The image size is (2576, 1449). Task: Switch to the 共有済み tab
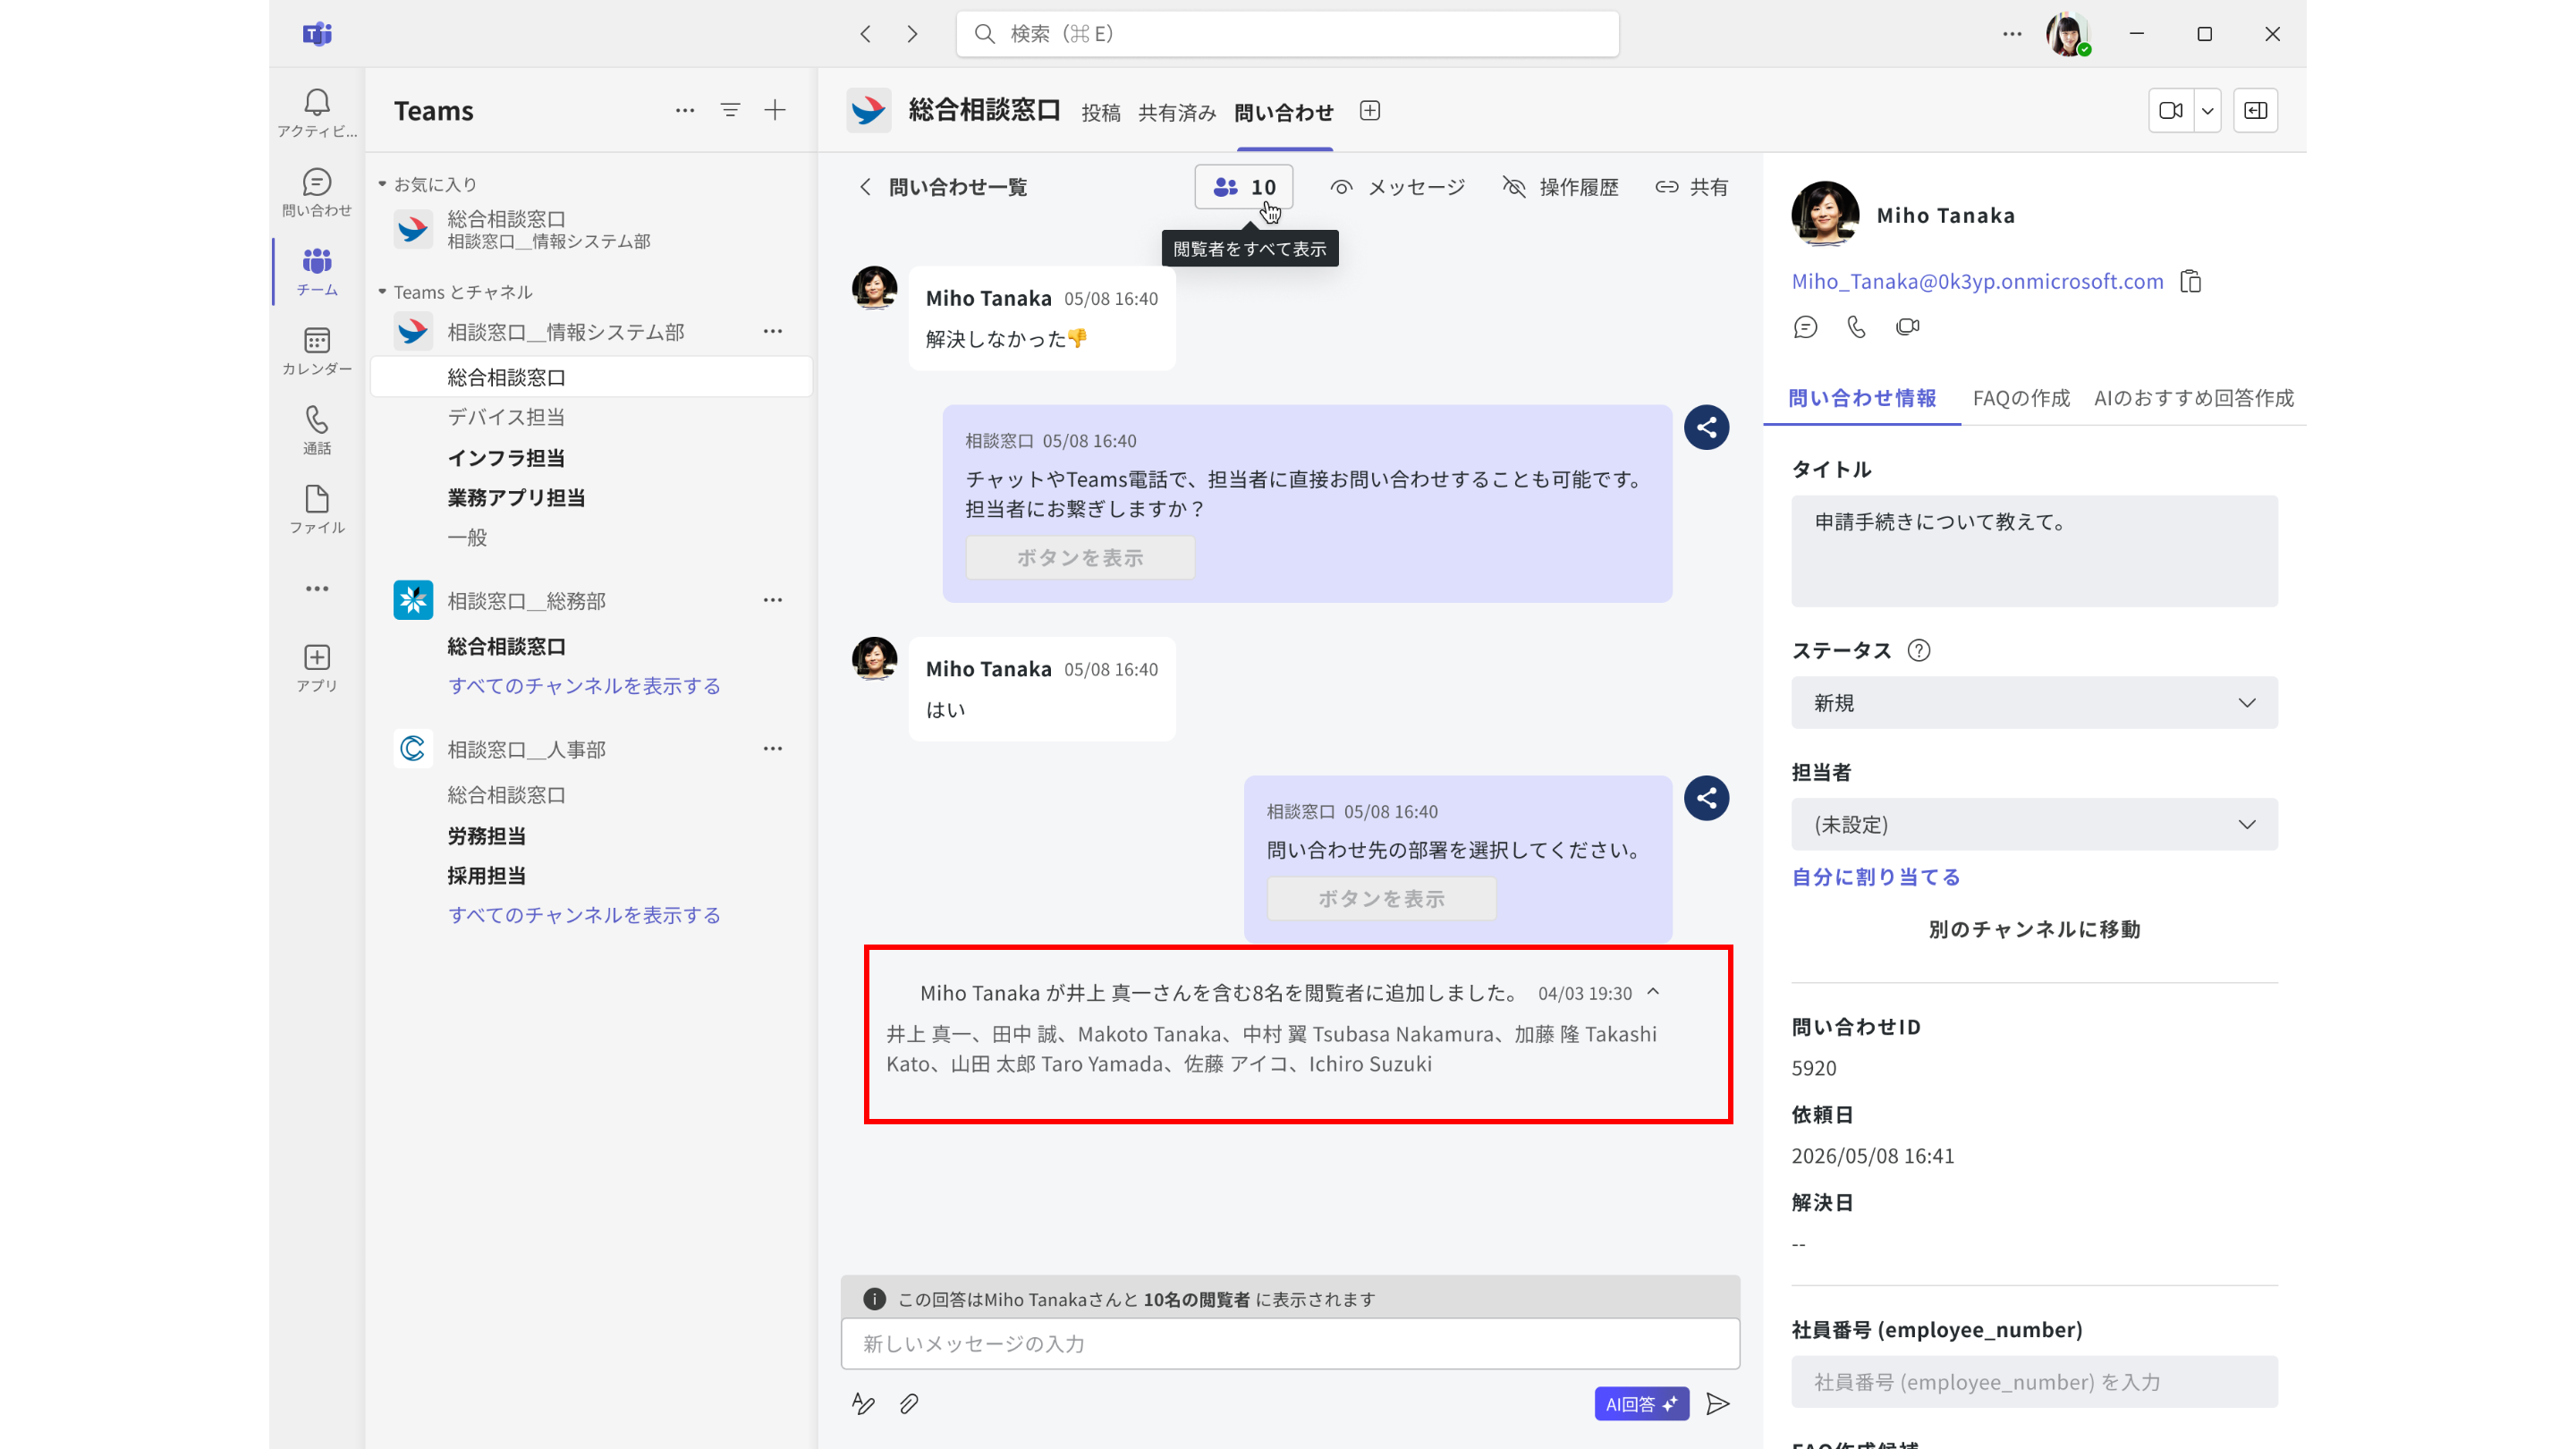coord(1177,112)
